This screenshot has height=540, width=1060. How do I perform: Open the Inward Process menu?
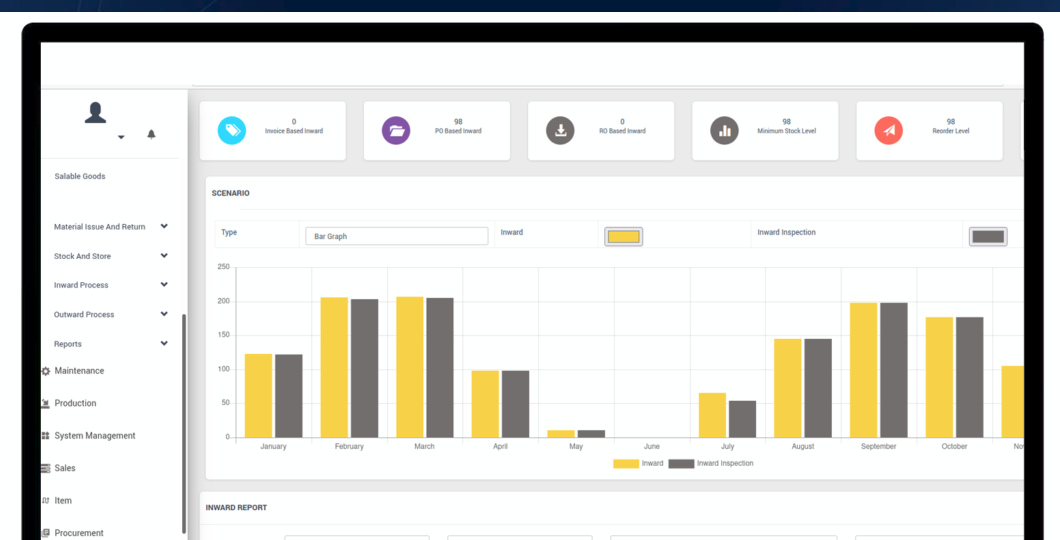(81, 285)
